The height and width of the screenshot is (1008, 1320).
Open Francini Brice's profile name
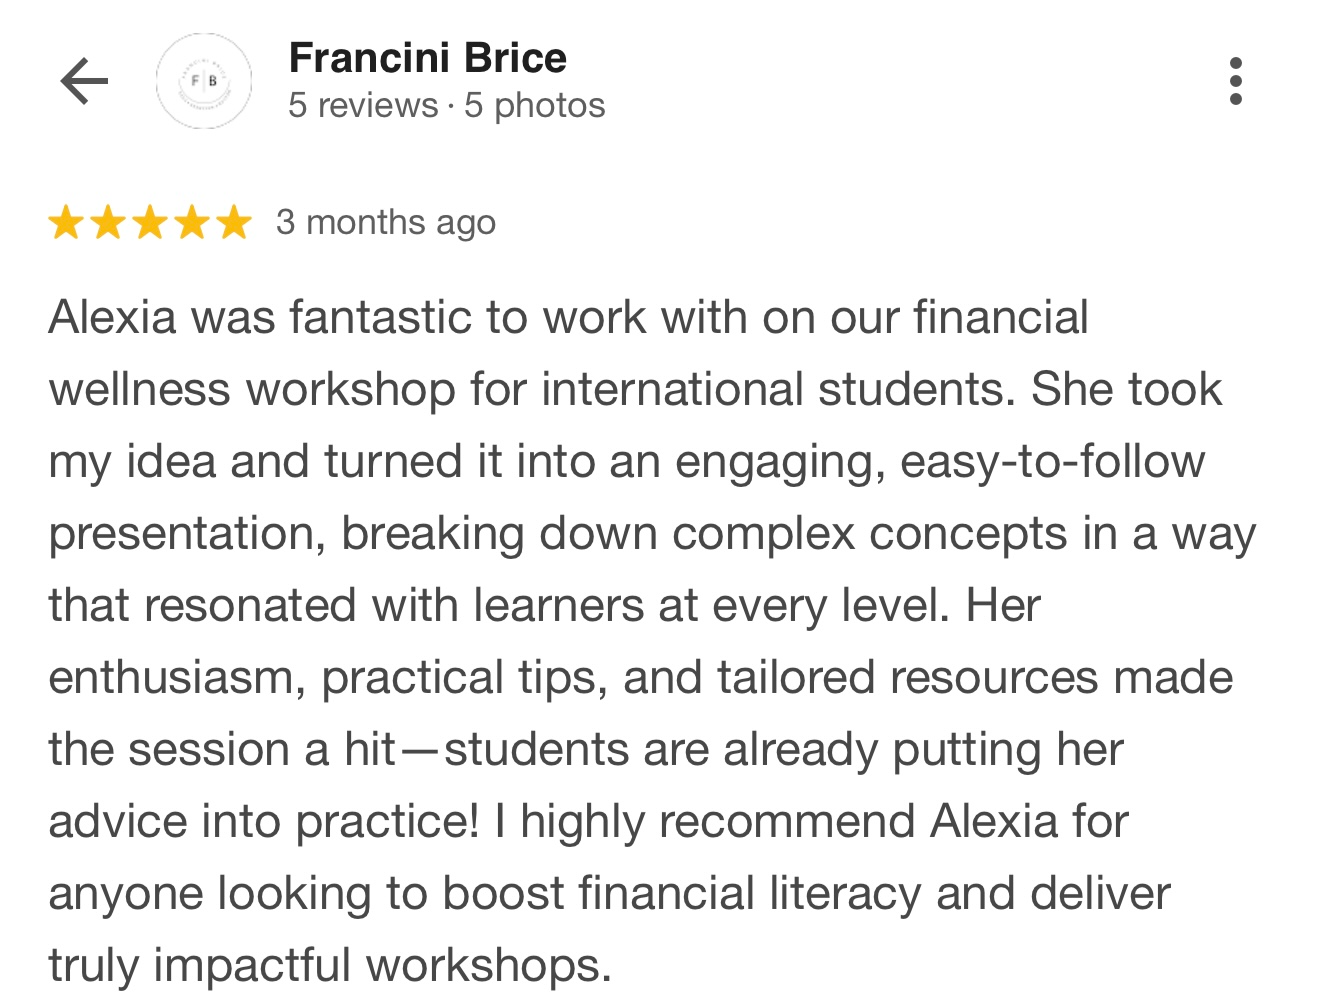[427, 58]
